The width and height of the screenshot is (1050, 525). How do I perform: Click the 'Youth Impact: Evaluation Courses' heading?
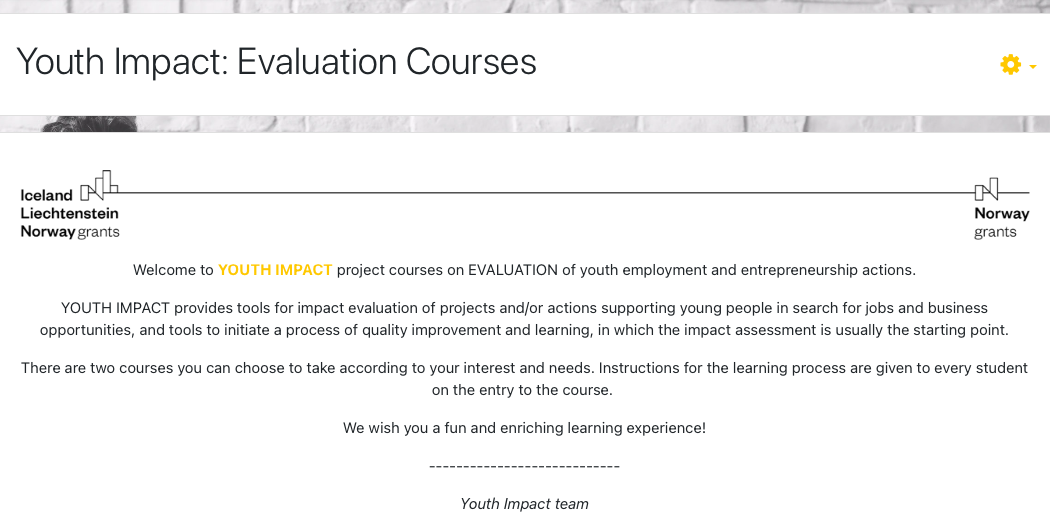(x=277, y=62)
